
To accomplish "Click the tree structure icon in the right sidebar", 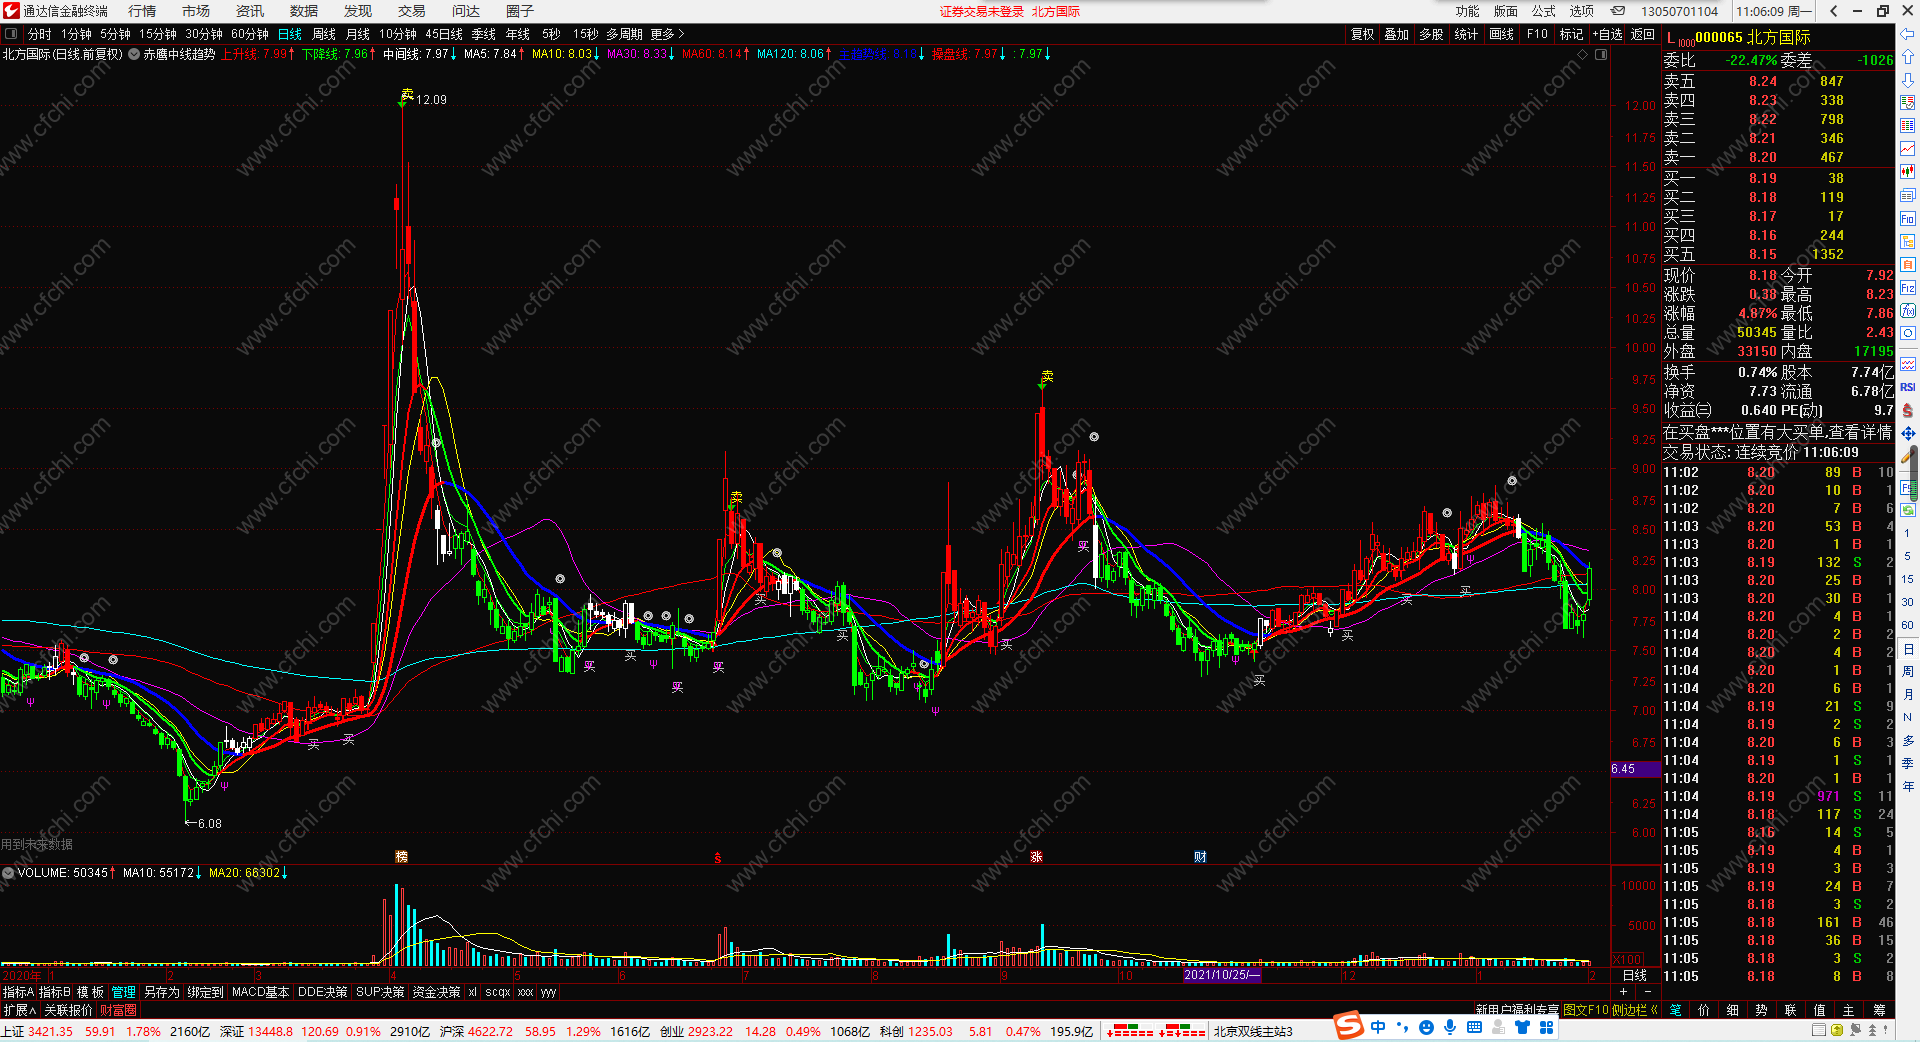I will click(x=1908, y=242).
